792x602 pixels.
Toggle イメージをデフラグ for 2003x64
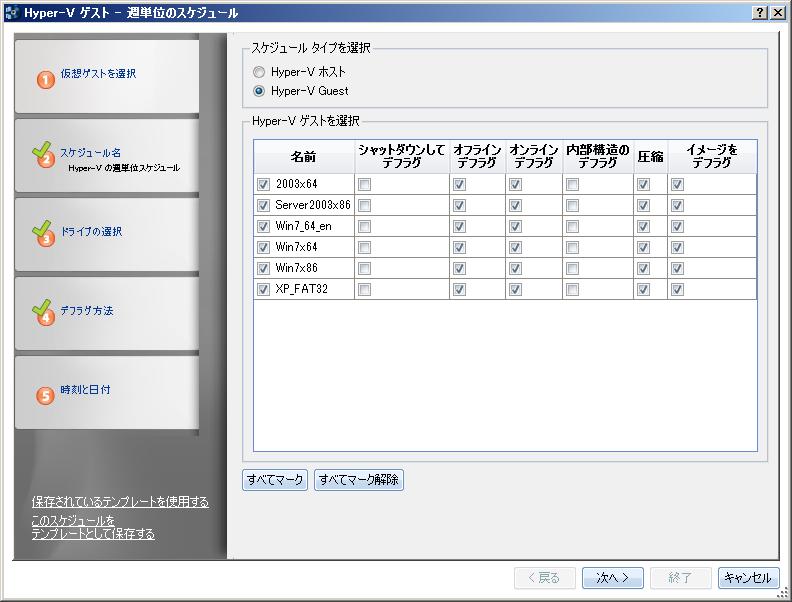pos(677,184)
